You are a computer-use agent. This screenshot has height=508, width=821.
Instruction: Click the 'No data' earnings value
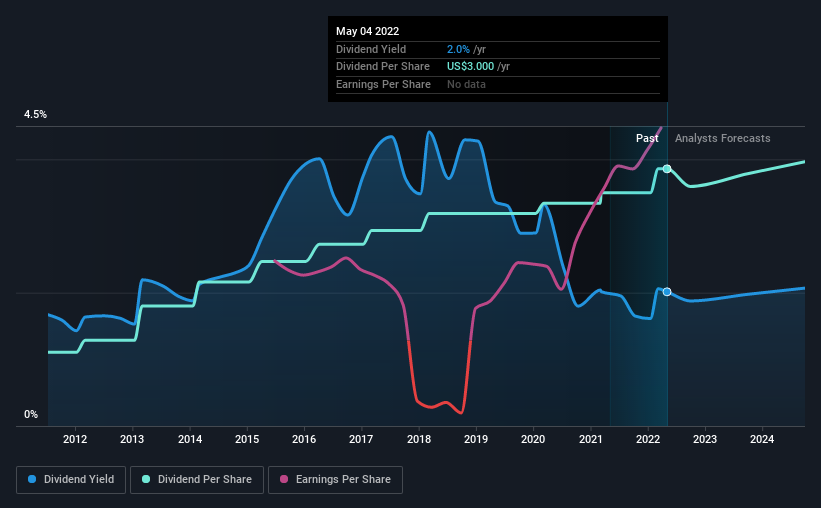pyautogui.click(x=466, y=84)
